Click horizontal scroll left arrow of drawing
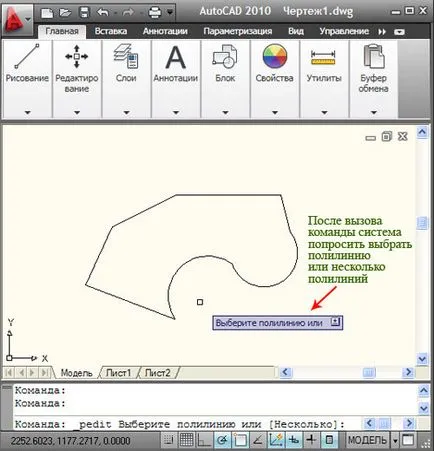Image resolution: width=434 pixels, height=451 pixels. (x=286, y=372)
